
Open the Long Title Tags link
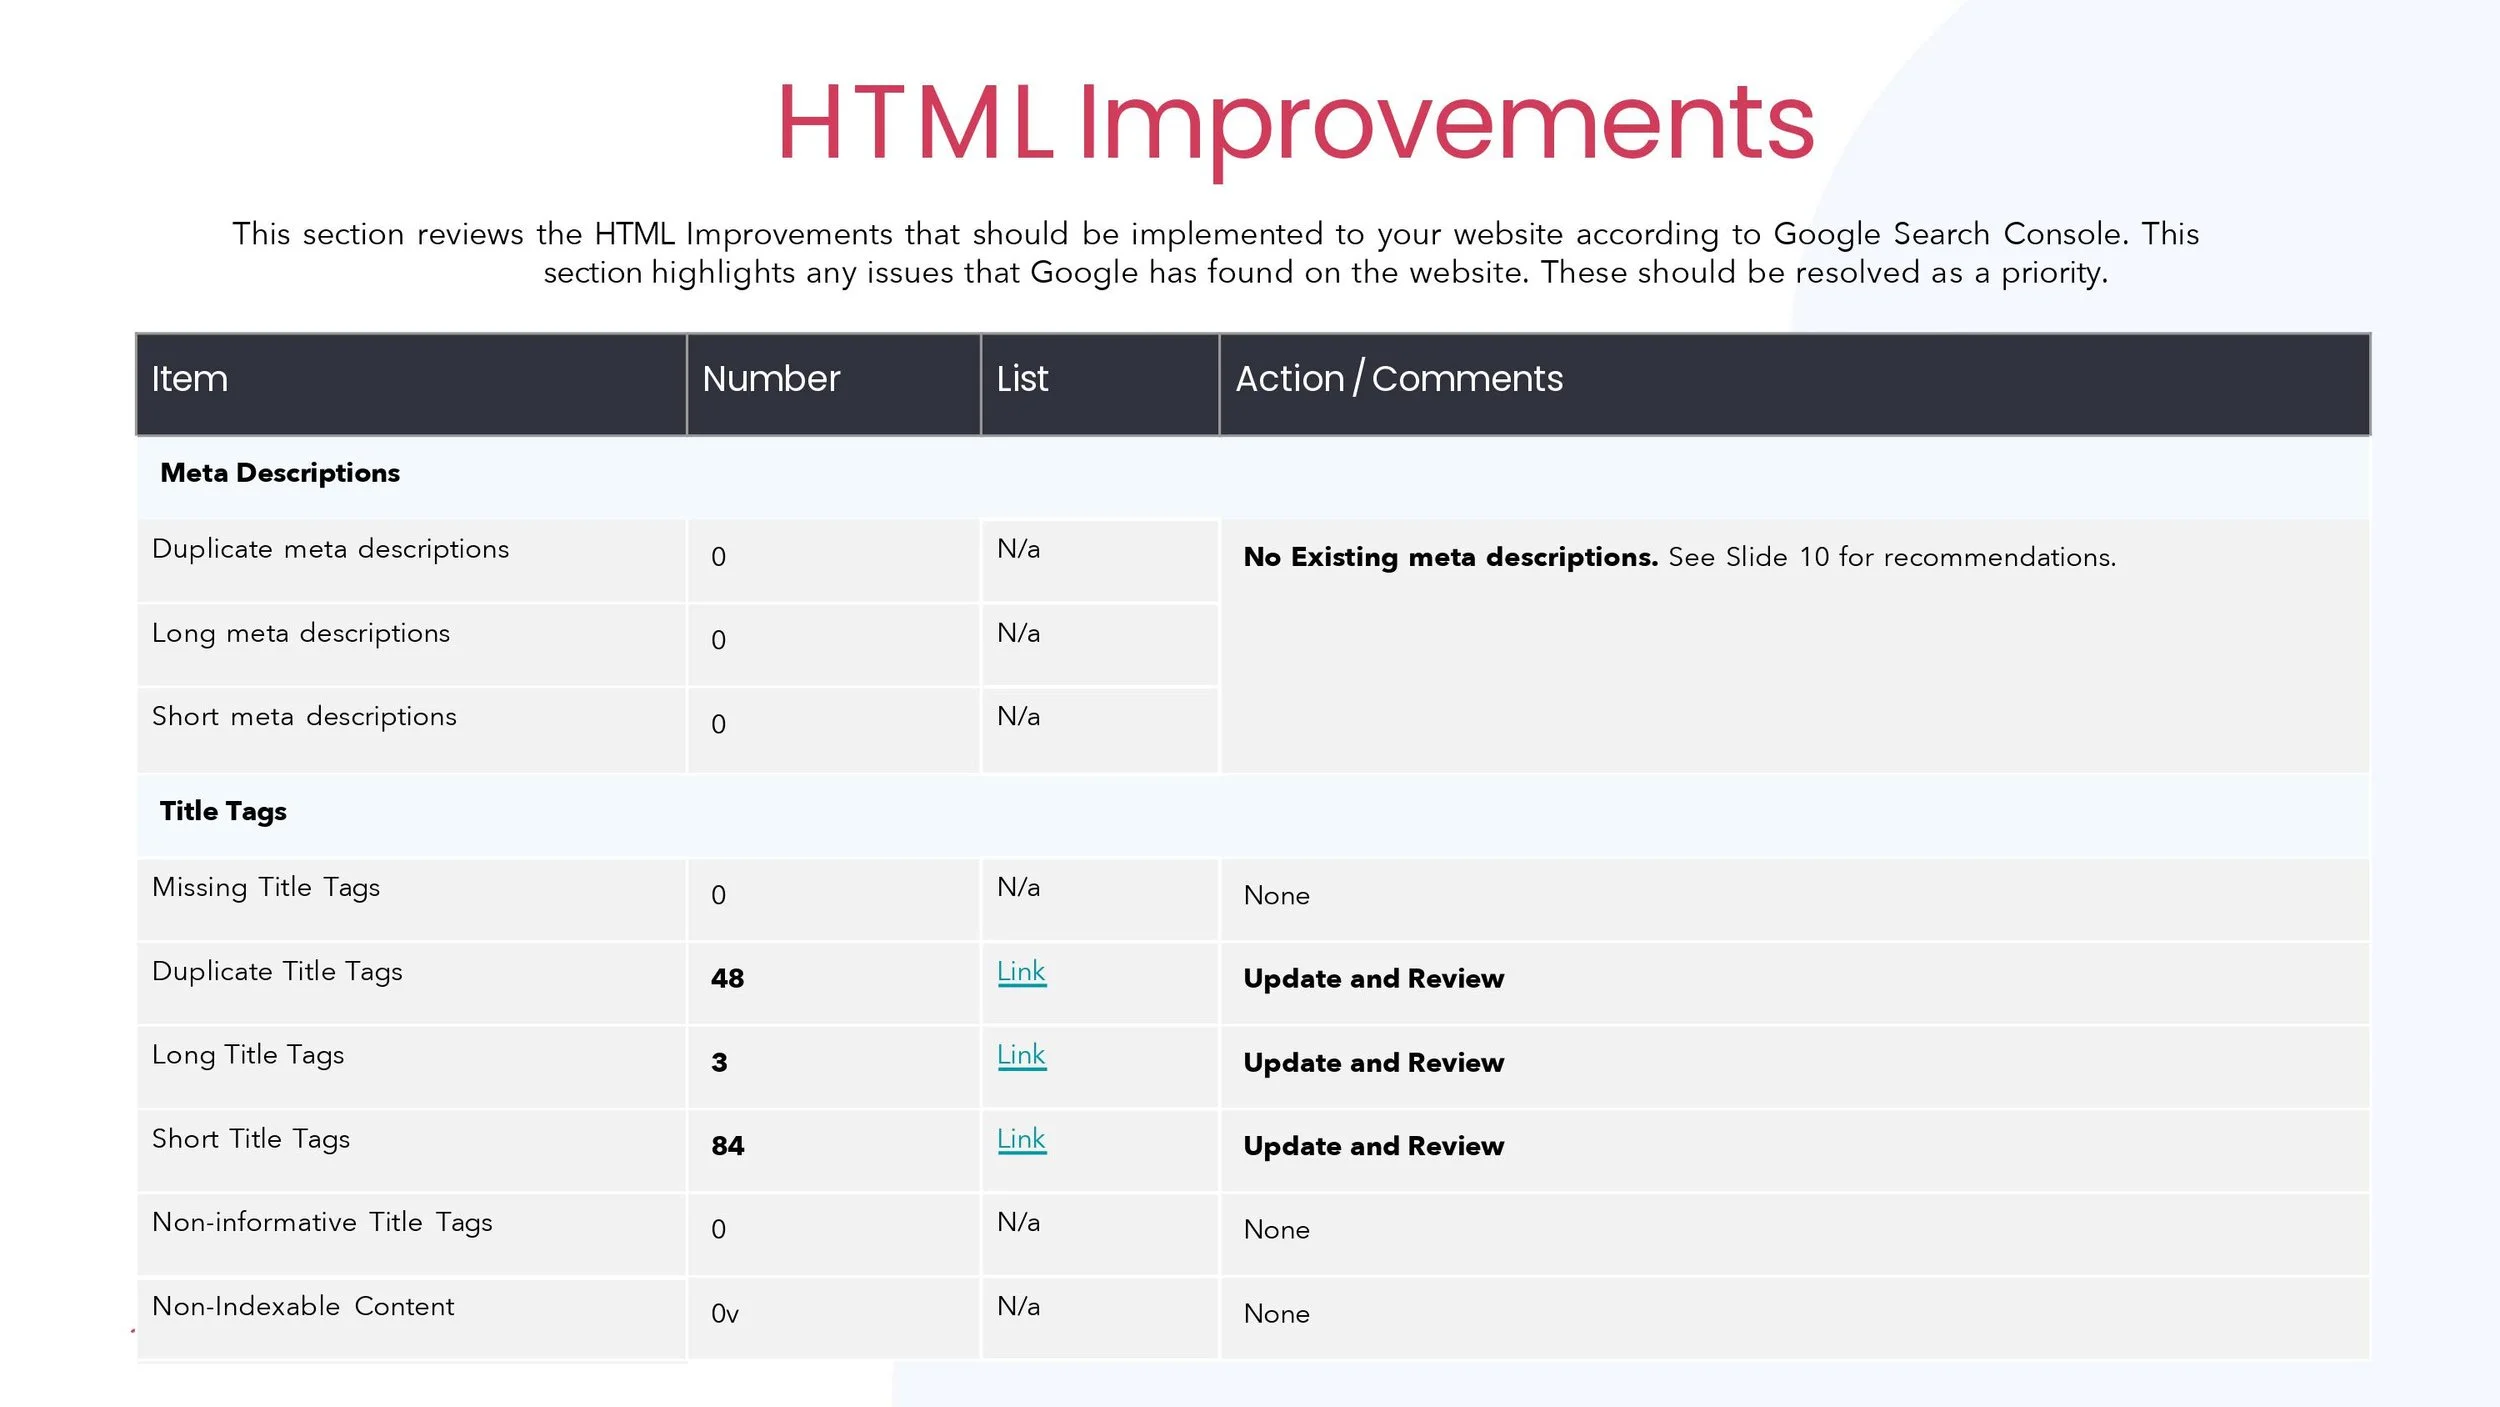(x=1021, y=1054)
